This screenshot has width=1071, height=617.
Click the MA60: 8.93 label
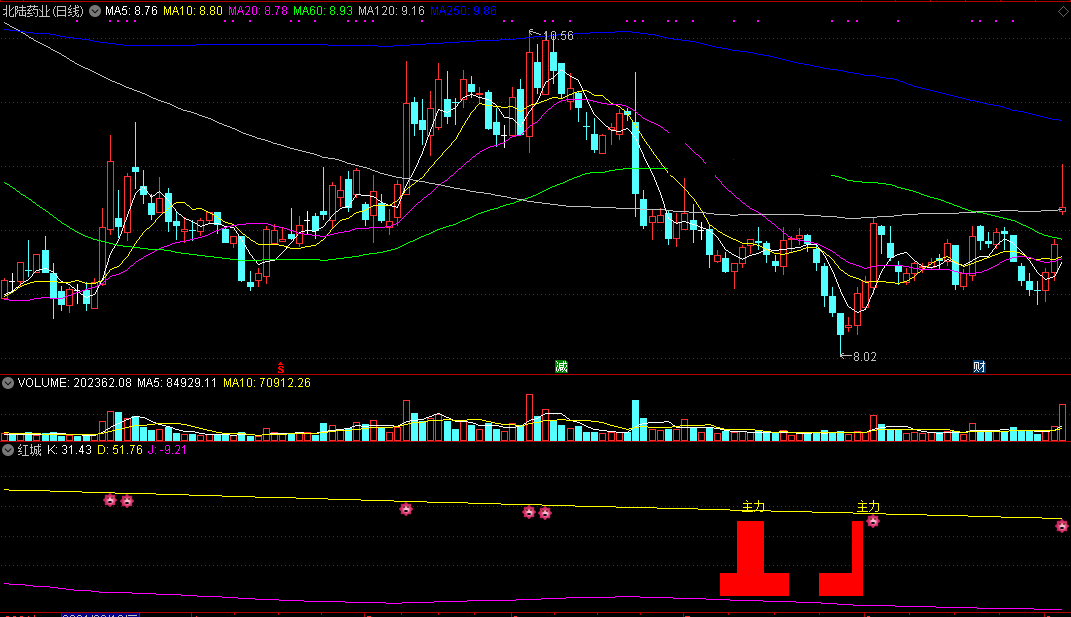click(322, 11)
